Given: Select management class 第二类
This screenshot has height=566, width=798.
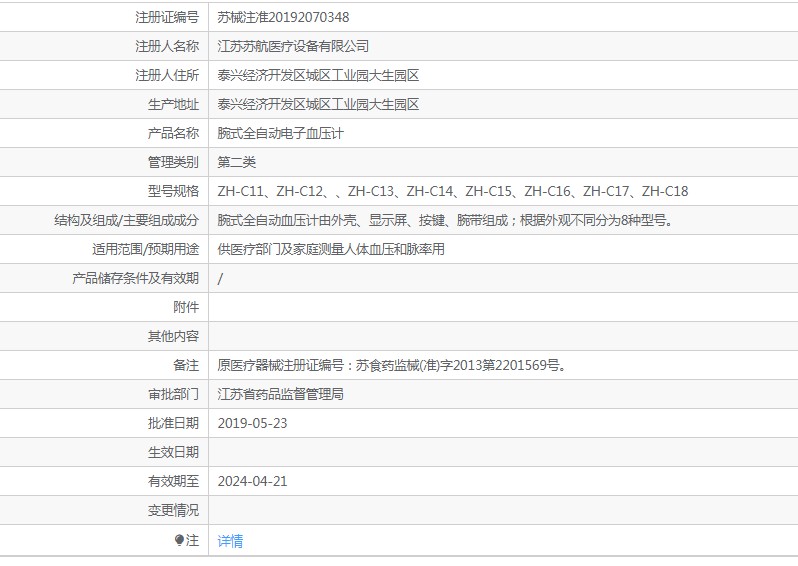Looking at the screenshot, I should (x=237, y=162).
